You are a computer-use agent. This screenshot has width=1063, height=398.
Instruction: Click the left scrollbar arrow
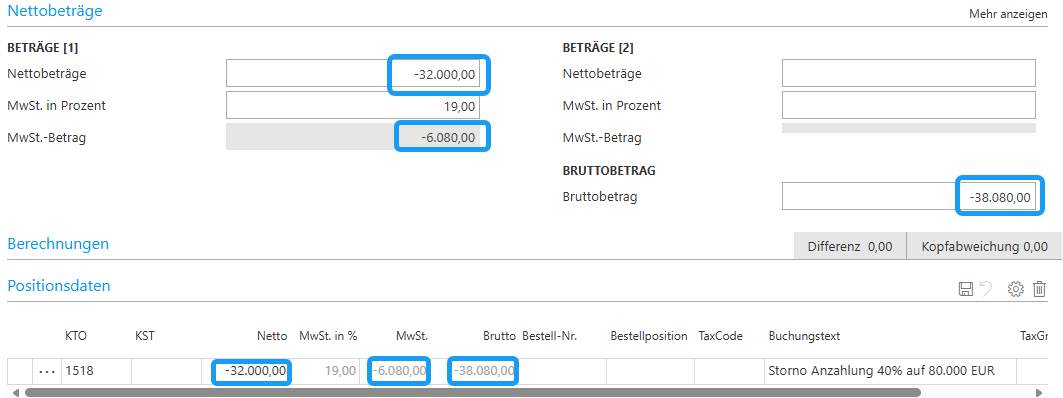16,392
